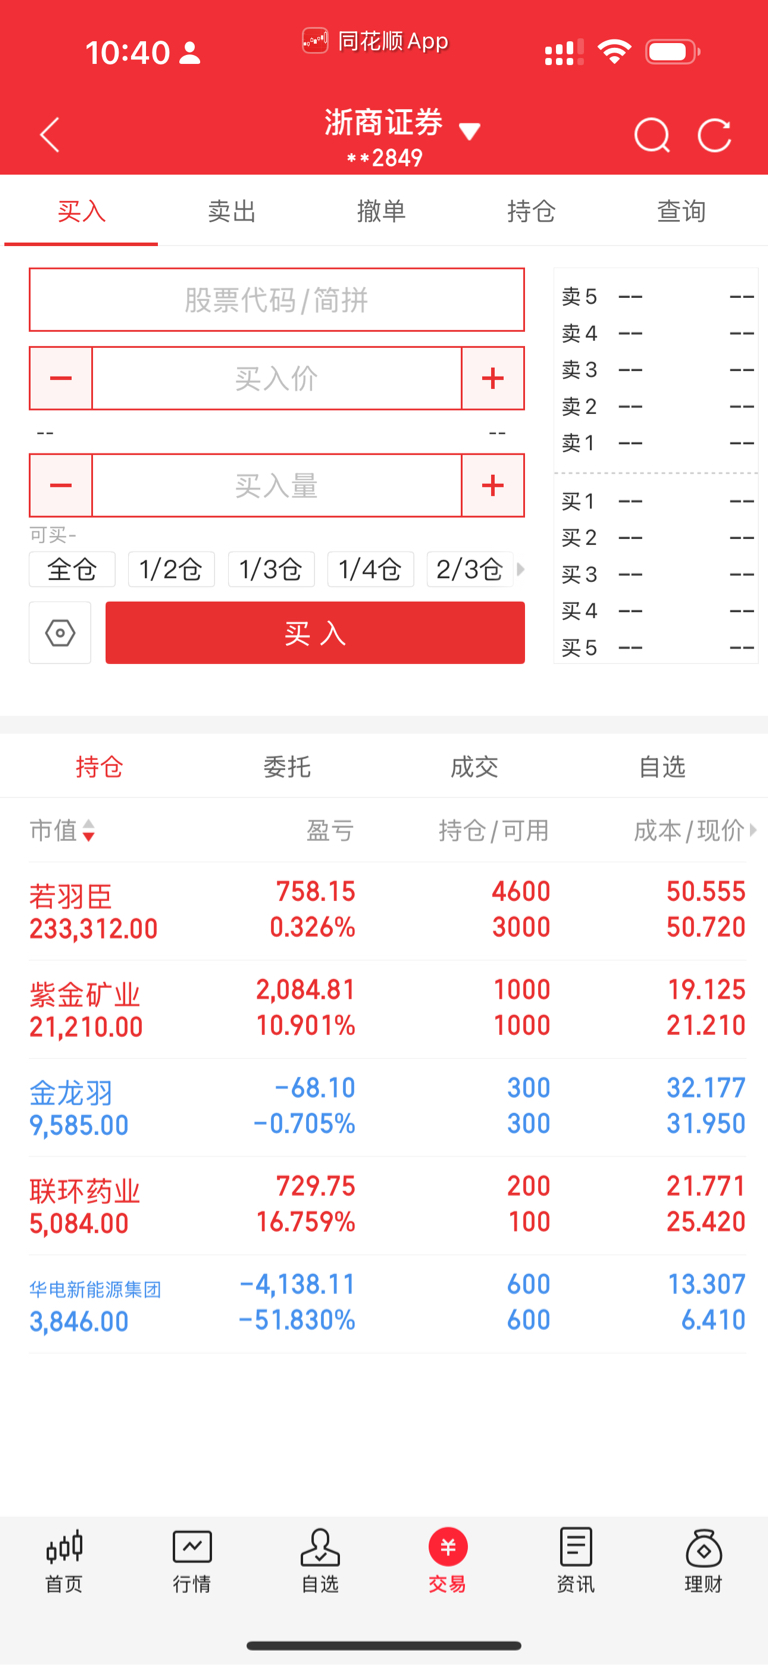Select 买1 order book row

(x=657, y=501)
